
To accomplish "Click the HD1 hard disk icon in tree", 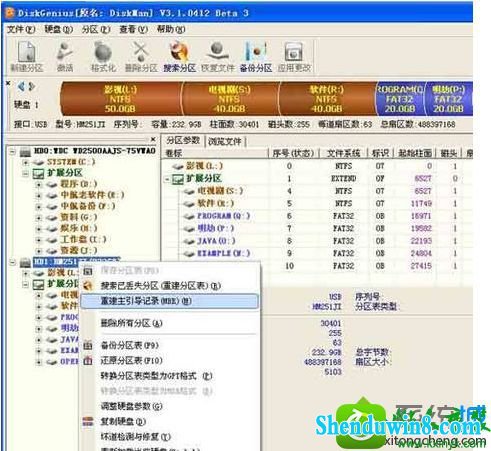I will click(25, 263).
